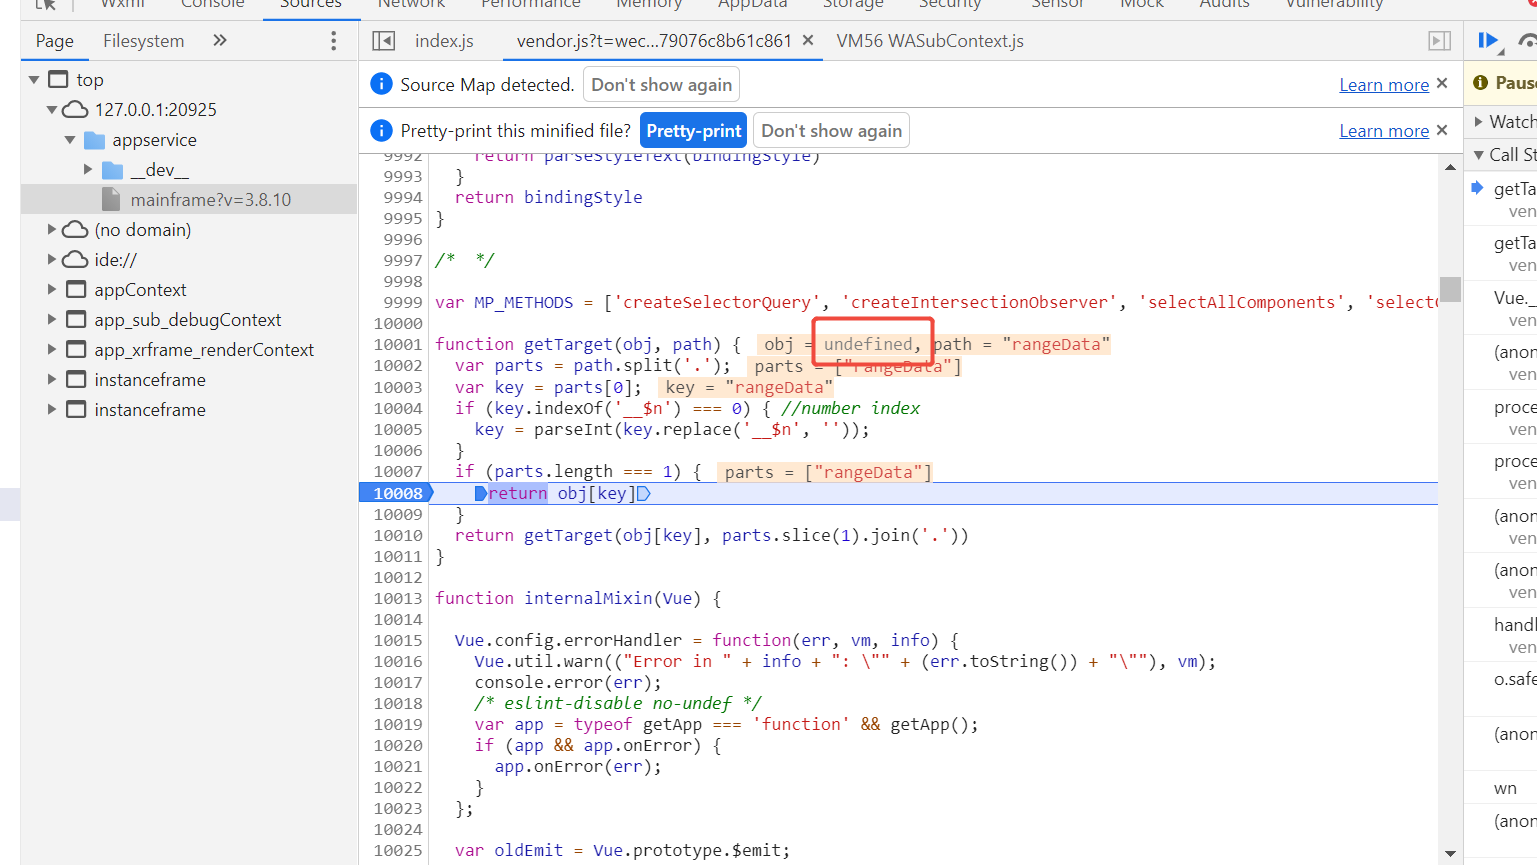Select mainframe?v=3.8.10 file in tree

tap(210, 200)
